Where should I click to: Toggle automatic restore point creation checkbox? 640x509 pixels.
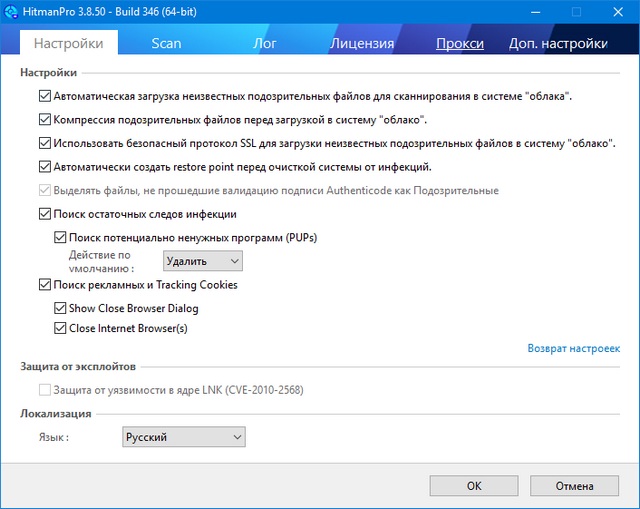[44, 167]
